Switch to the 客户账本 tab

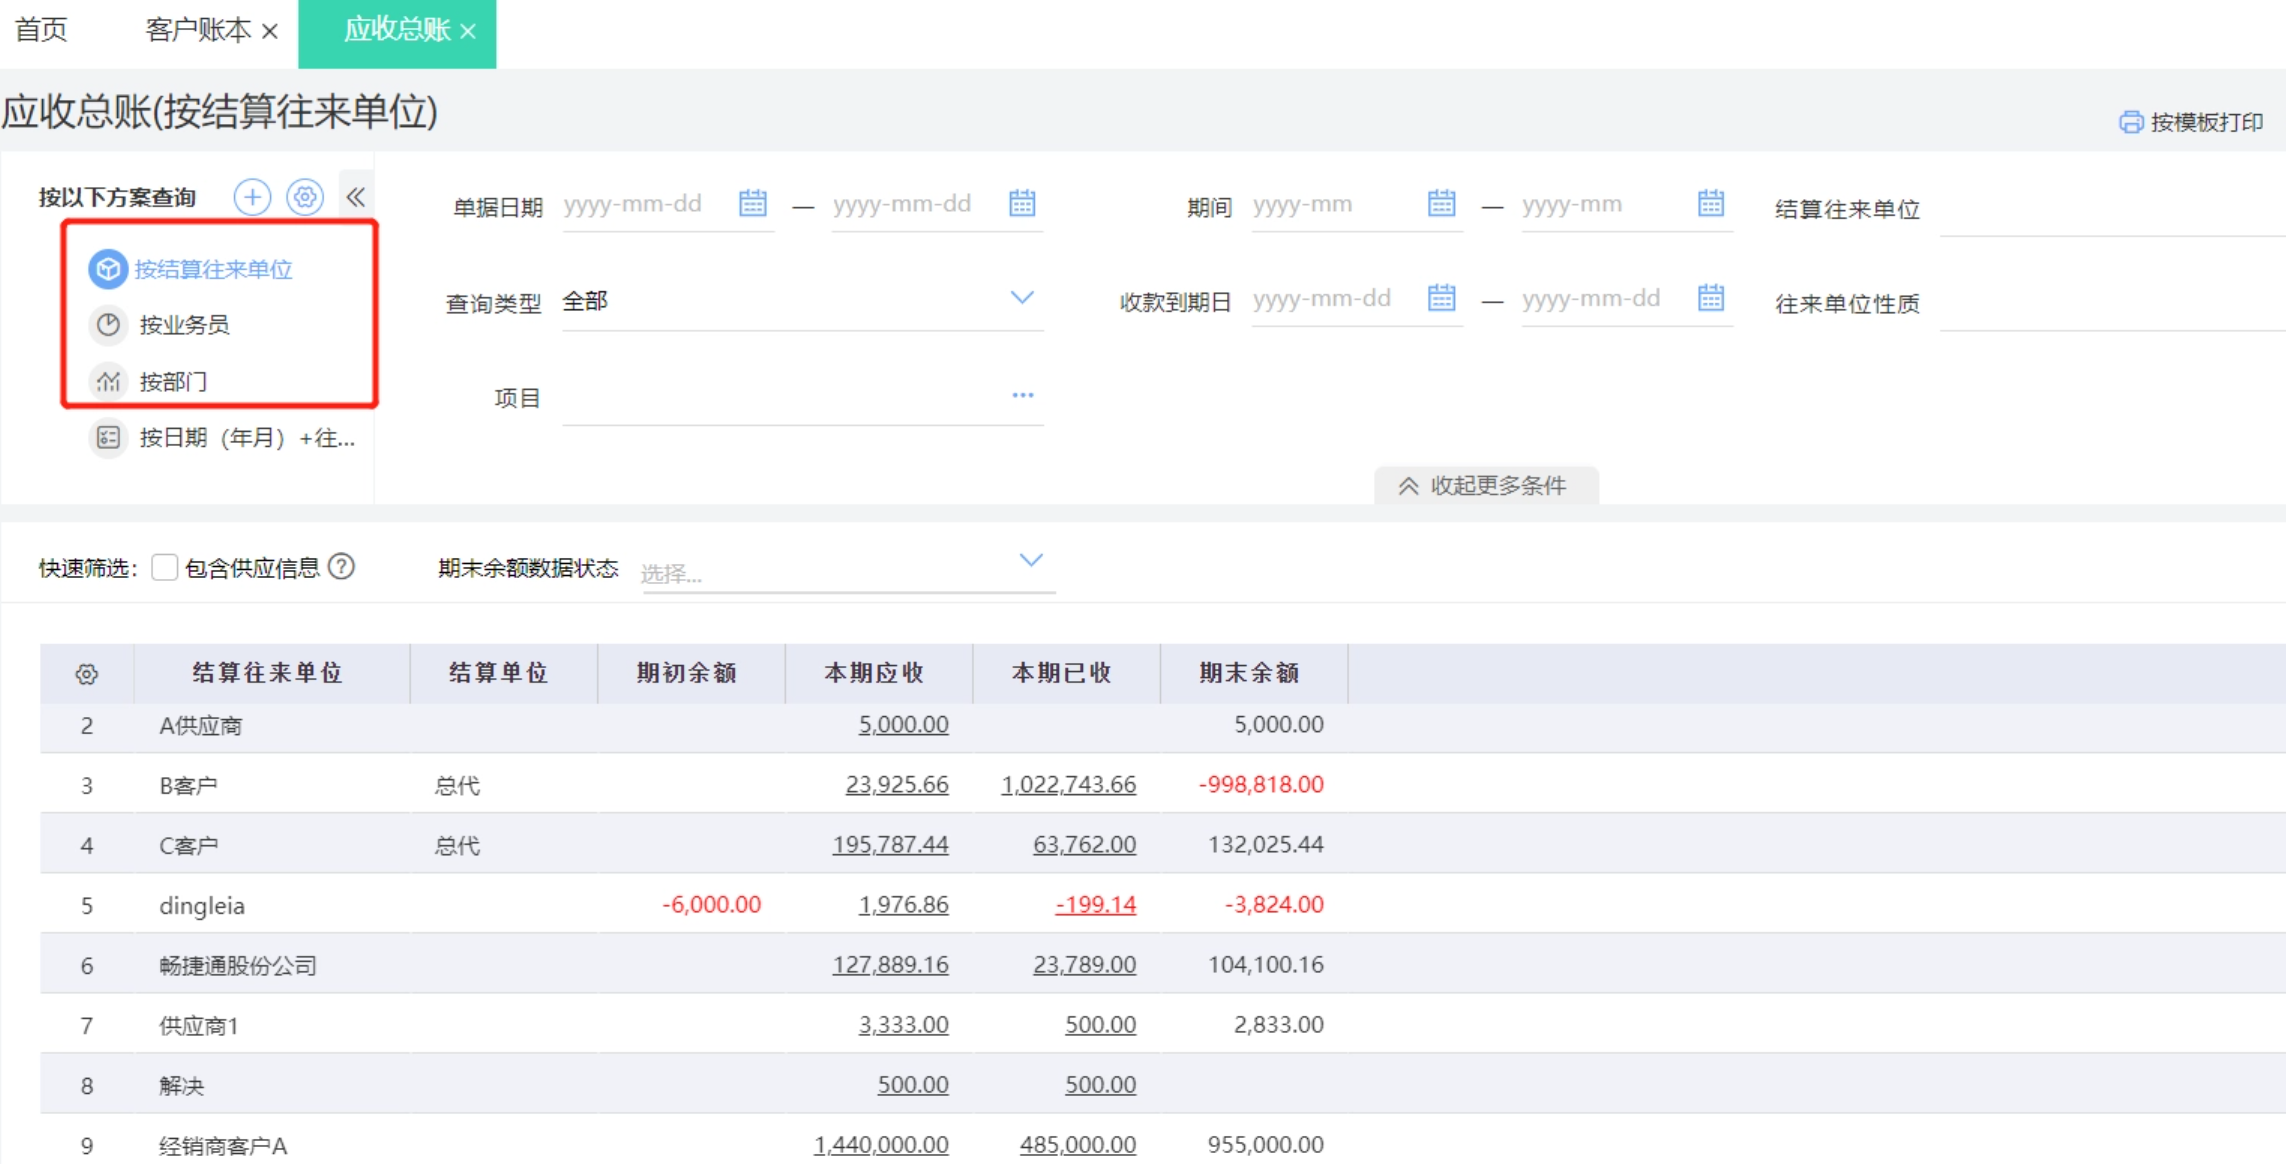198,30
